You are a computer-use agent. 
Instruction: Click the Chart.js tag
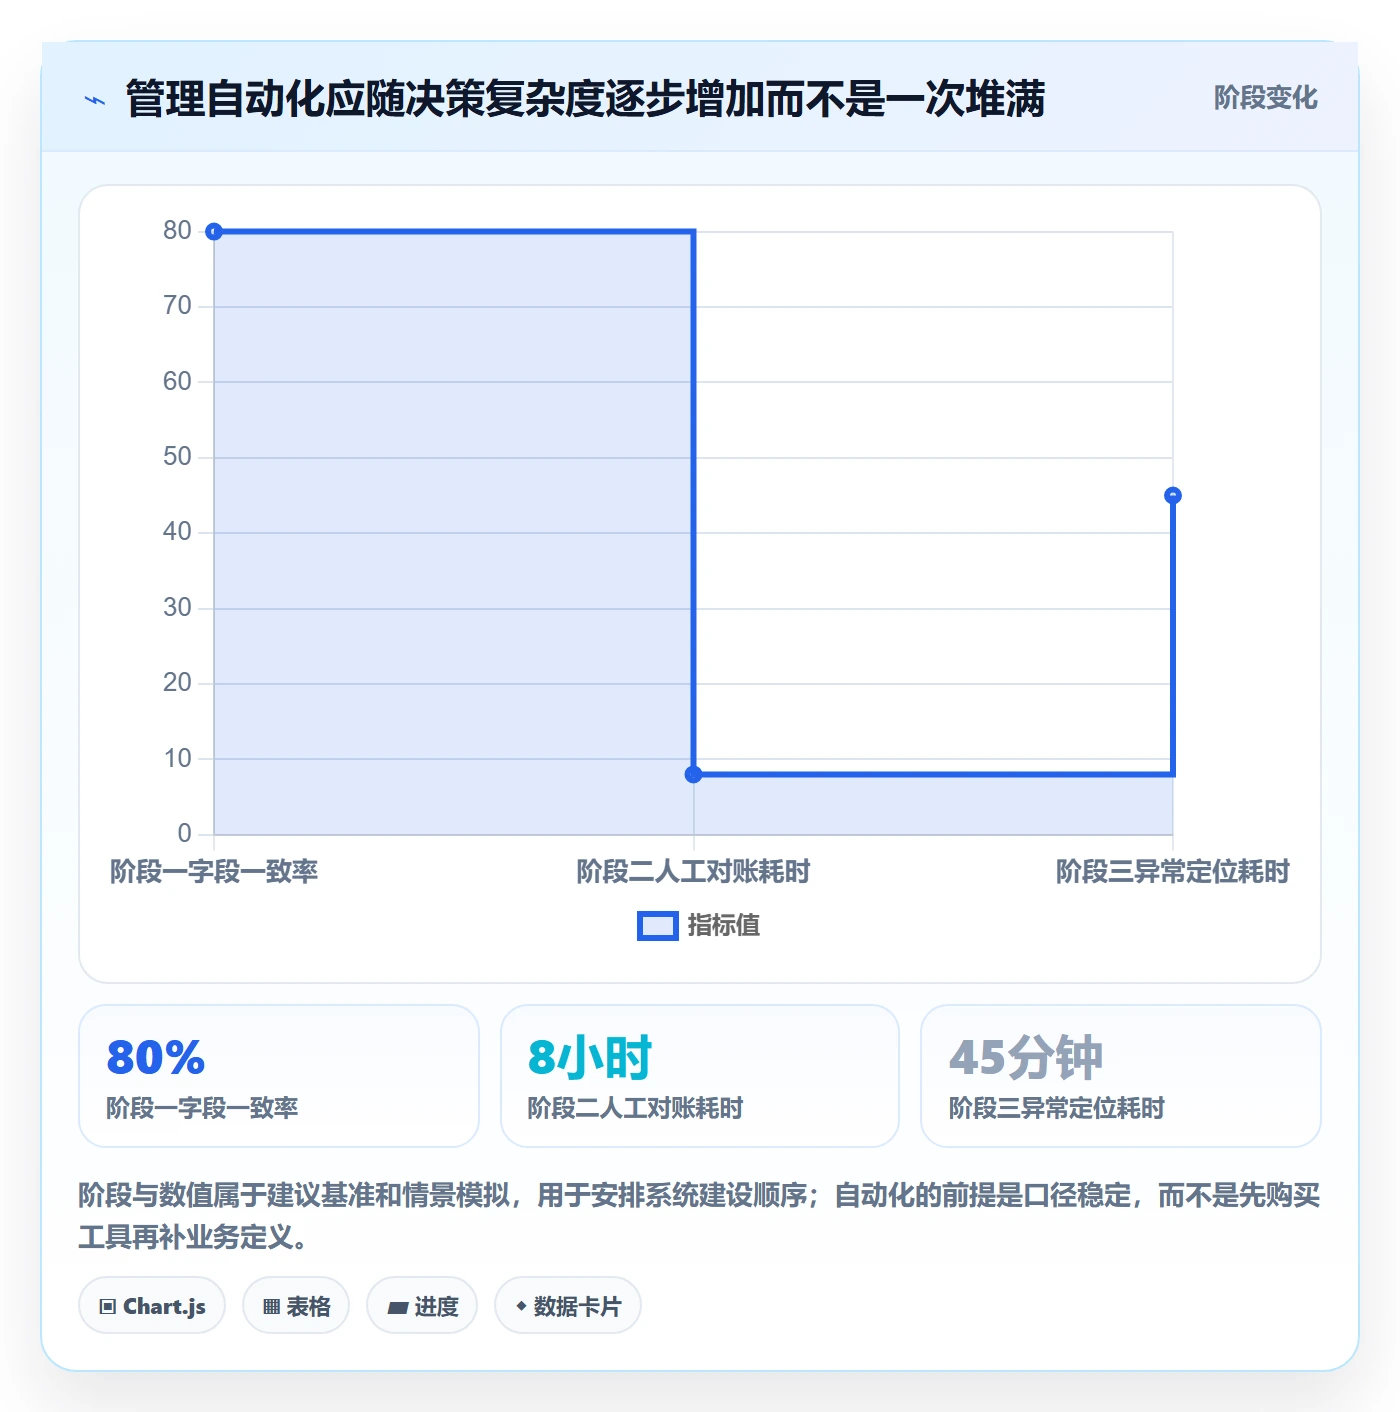[x=152, y=1306]
